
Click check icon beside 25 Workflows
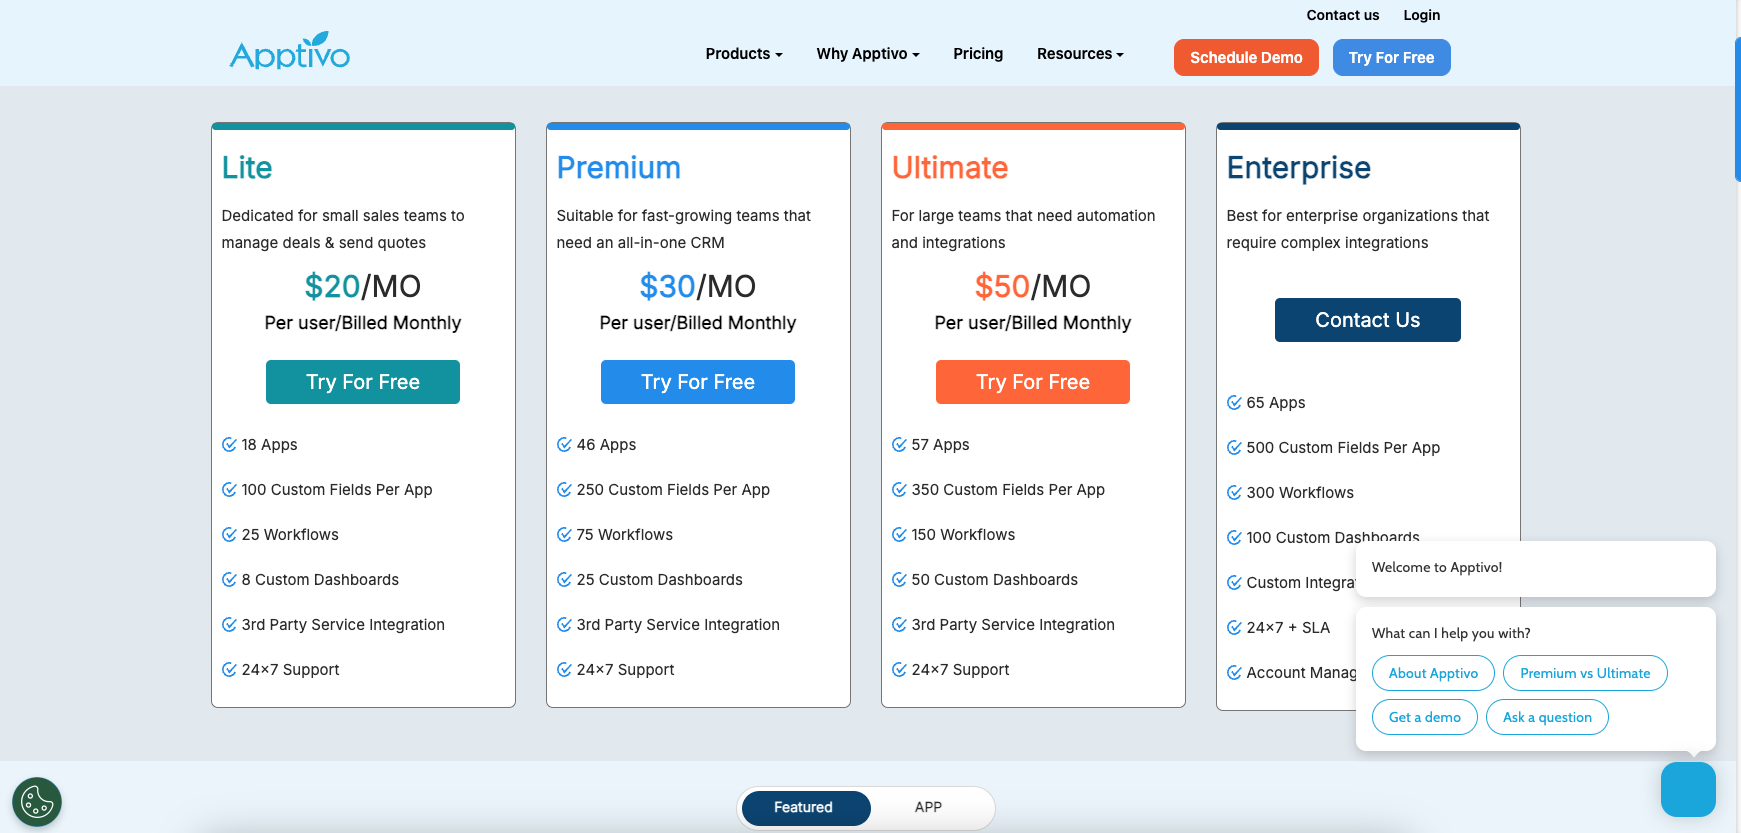pyautogui.click(x=229, y=535)
